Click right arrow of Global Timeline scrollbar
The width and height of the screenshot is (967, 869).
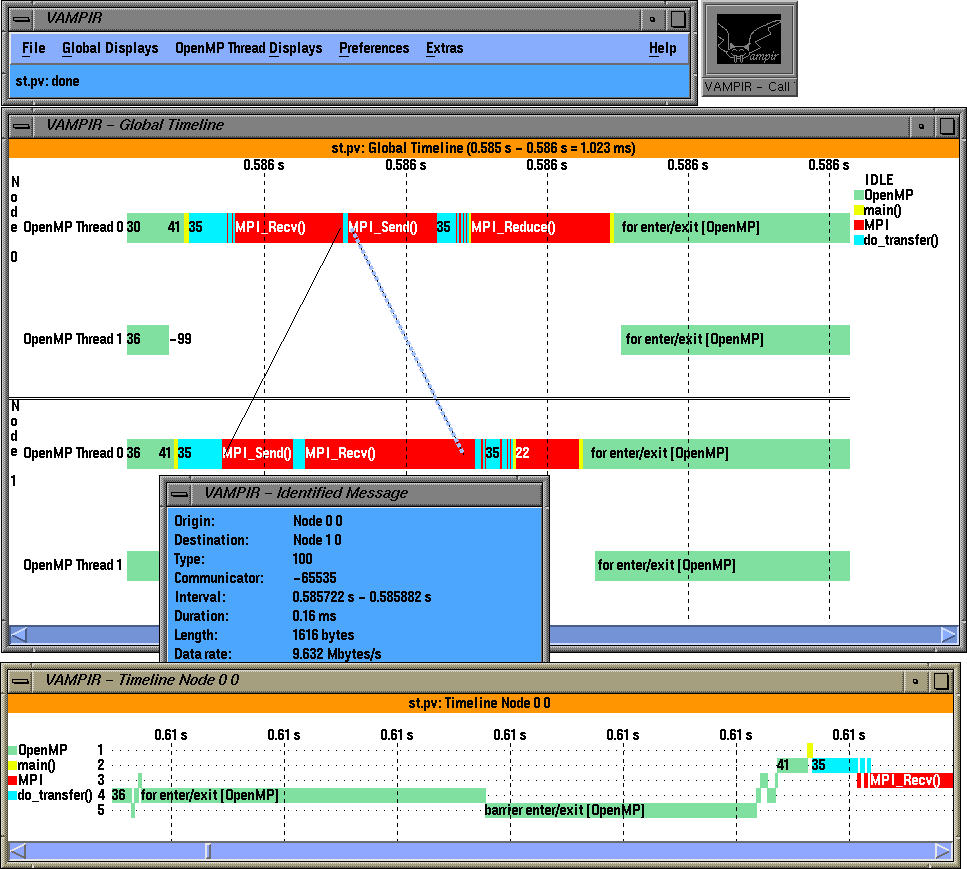pos(948,634)
